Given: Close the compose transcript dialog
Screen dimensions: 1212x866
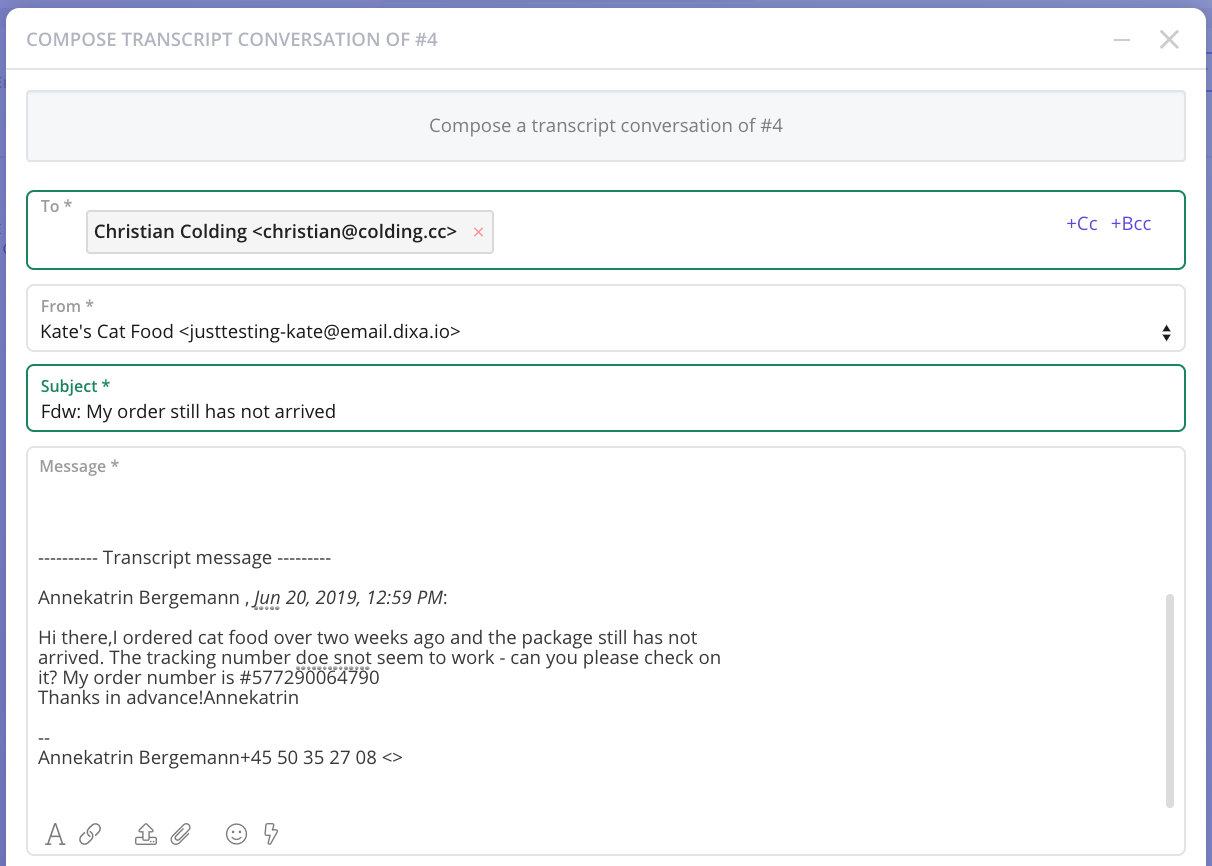Looking at the screenshot, I should click(1169, 40).
